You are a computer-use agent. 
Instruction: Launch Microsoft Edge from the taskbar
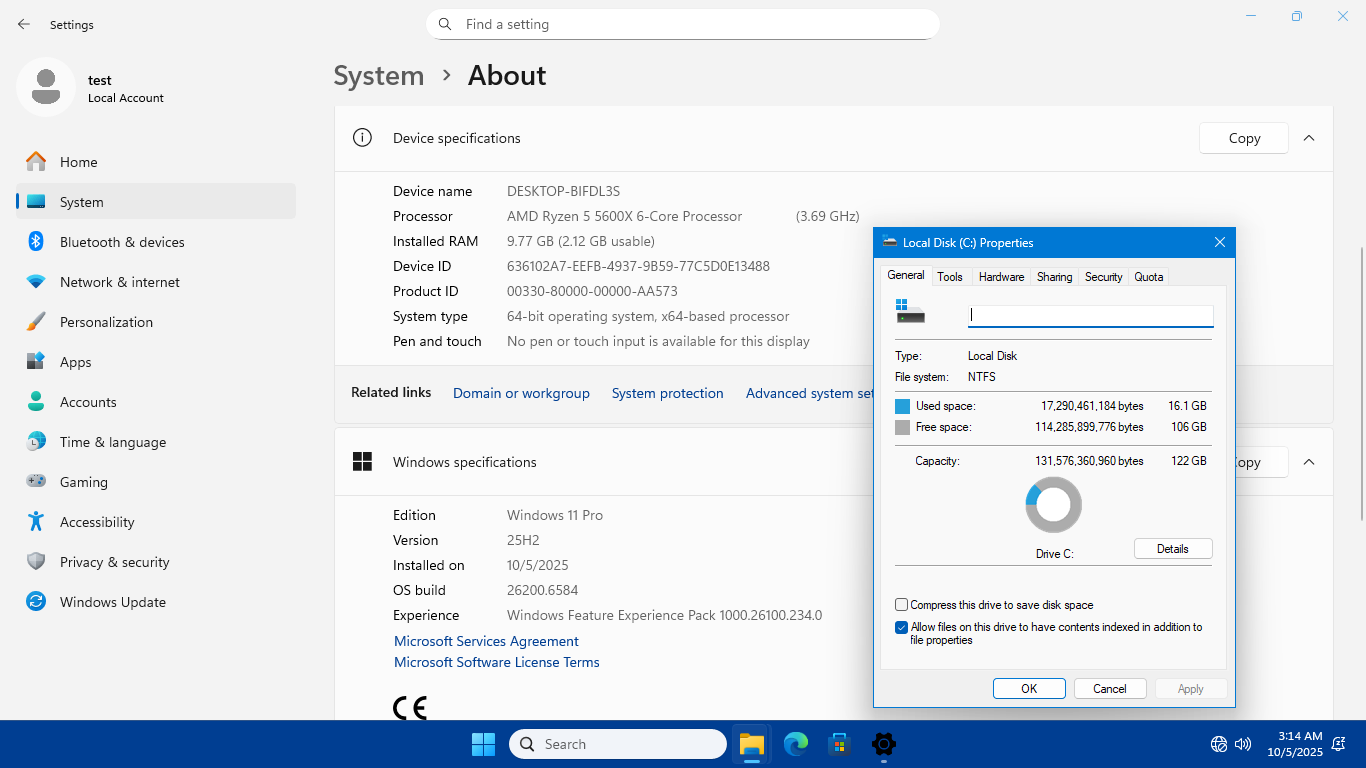point(796,744)
